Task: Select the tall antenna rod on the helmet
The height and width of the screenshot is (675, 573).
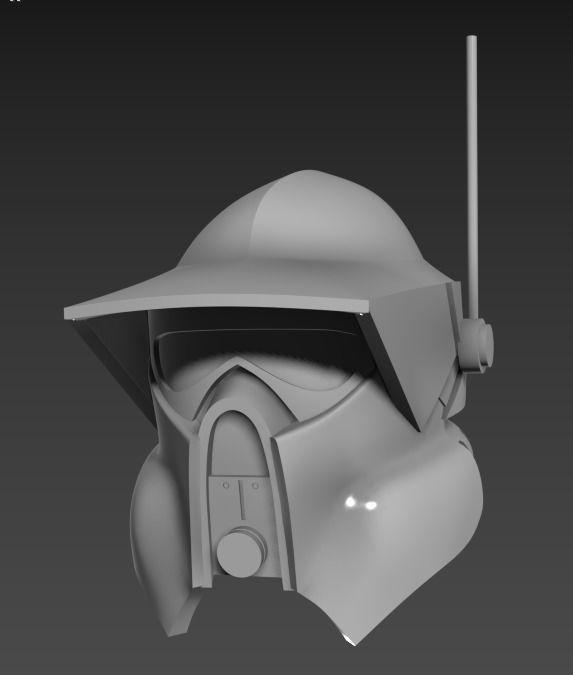Action: pos(472,179)
